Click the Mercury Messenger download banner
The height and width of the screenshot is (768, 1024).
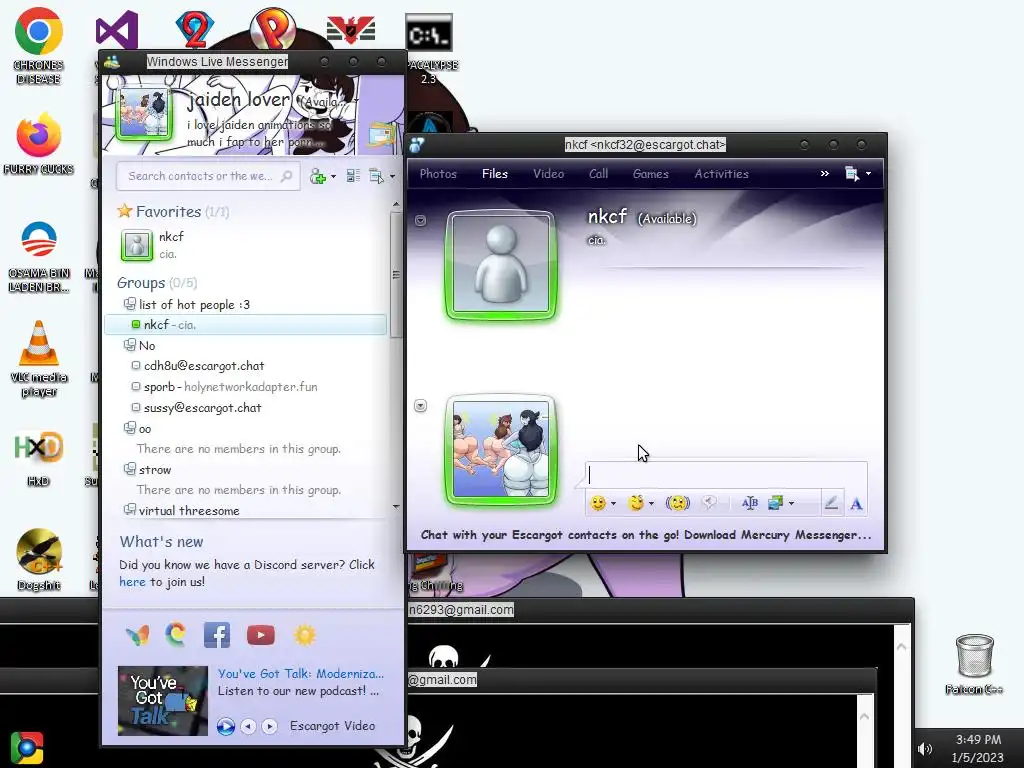pos(646,535)
